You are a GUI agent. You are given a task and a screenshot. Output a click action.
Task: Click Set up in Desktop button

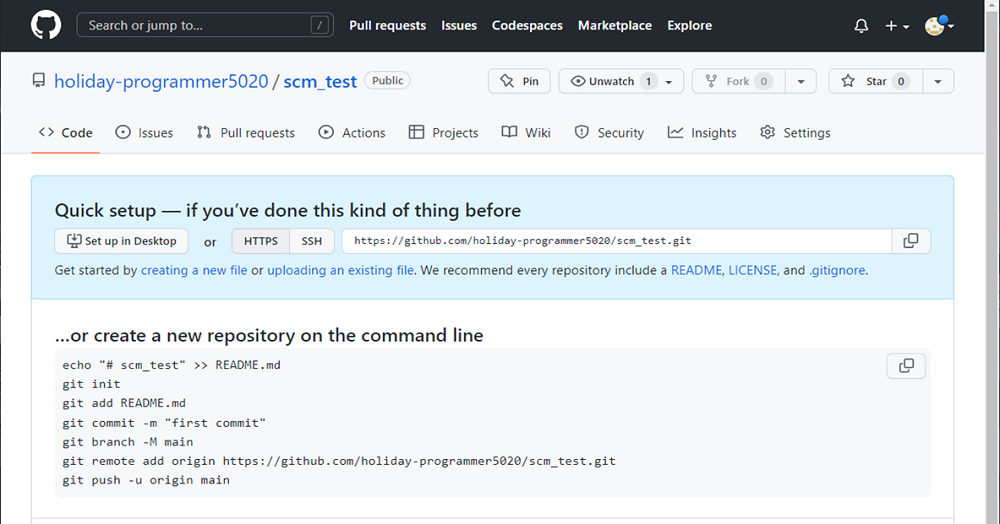121,241
